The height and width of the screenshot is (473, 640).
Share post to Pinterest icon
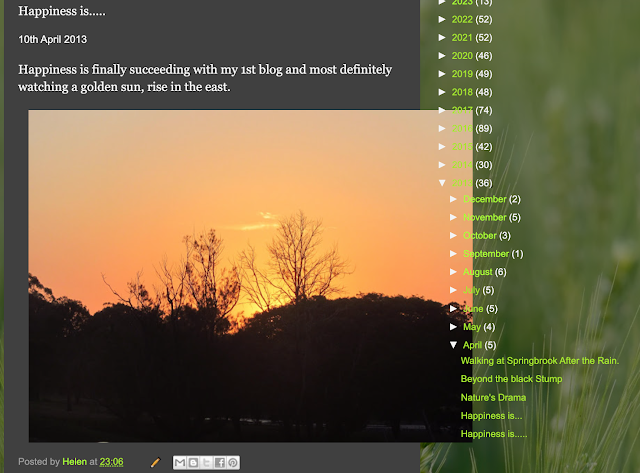pos(233,462)
